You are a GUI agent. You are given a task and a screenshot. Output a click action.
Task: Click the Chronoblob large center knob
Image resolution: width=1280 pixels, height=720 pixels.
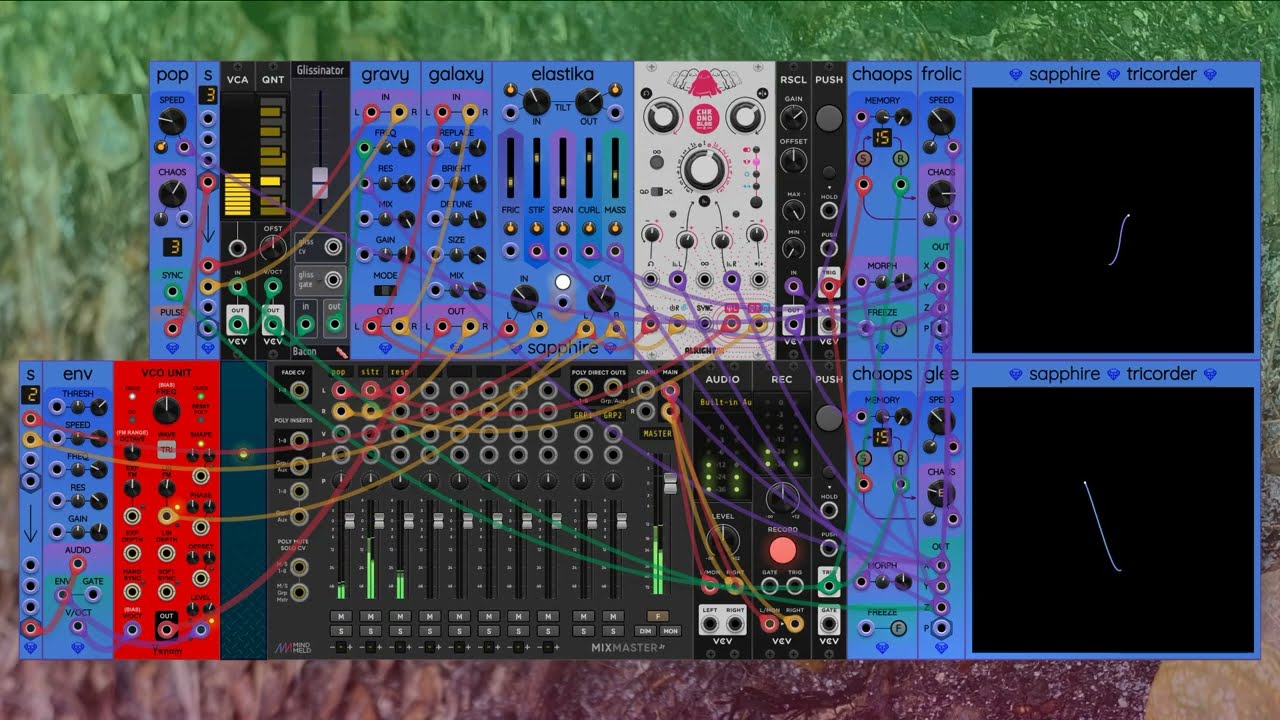[x=704, y=170]
